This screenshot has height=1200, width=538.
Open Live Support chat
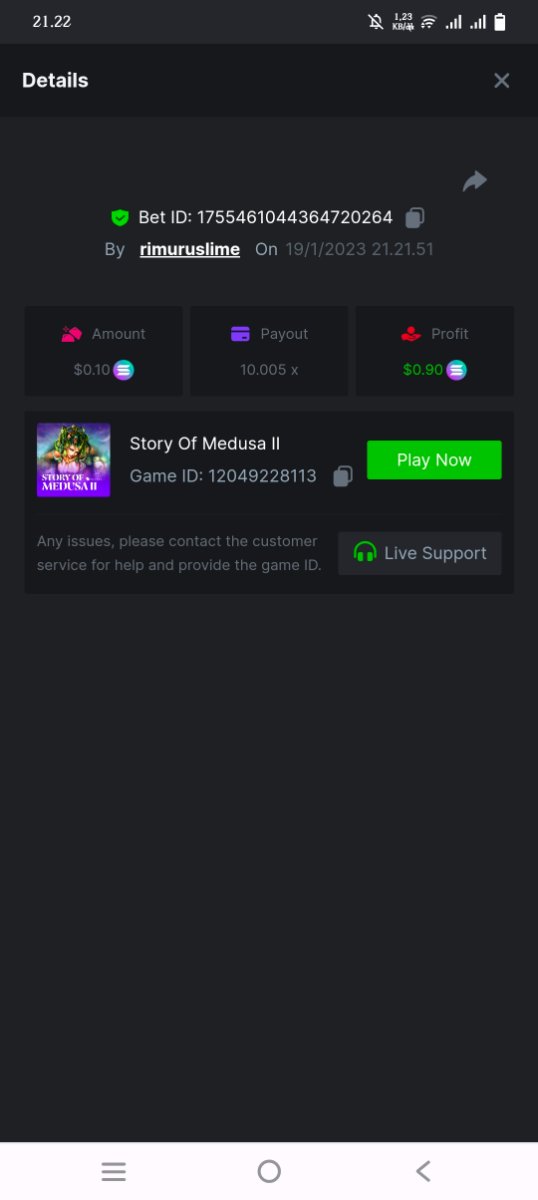coord(420,553)
